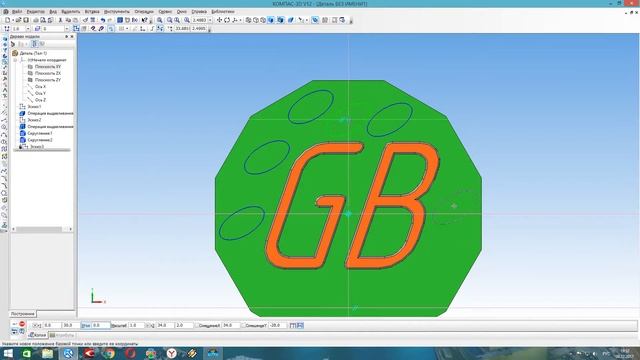Click the Построение tab below tree

click(23, 314)
